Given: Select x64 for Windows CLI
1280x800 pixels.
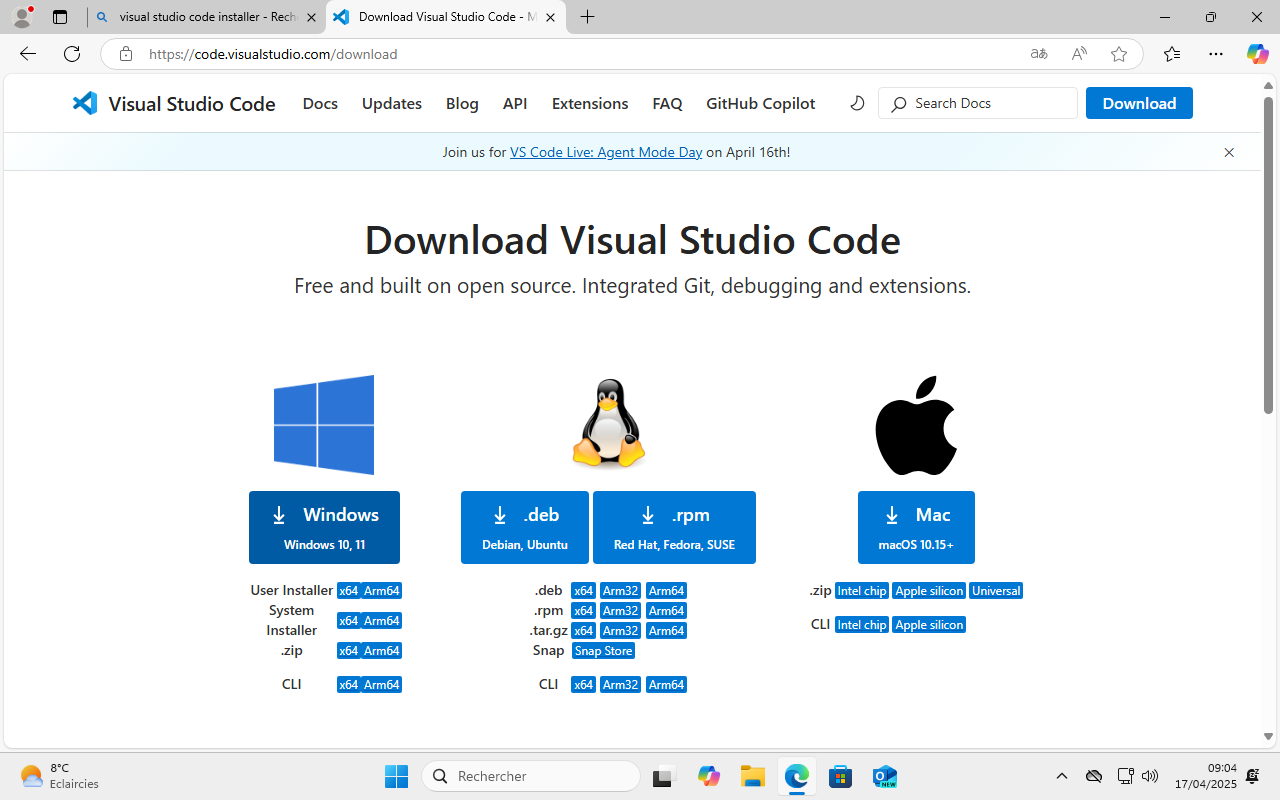Looking at the screenshot, I should pos(348,685).
